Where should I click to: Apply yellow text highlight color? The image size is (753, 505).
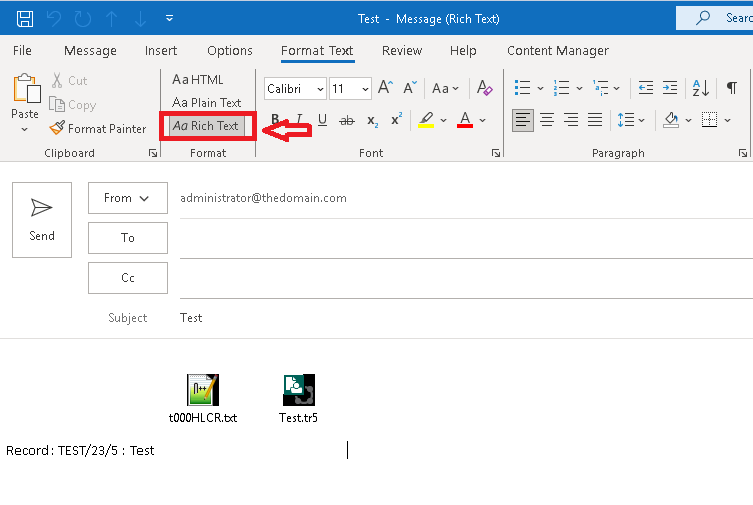point(426,121)
